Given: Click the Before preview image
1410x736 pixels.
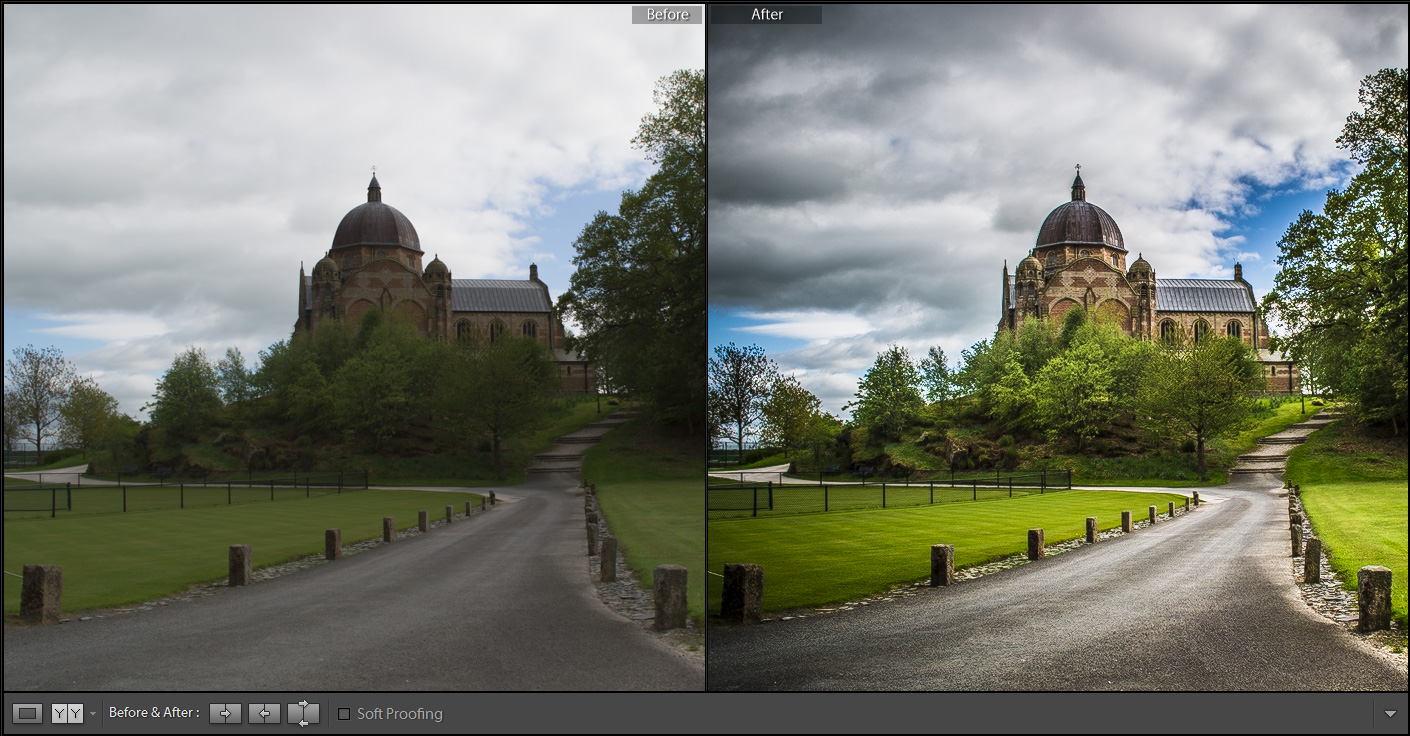Looking at the screenshot, I should [354, 347].
